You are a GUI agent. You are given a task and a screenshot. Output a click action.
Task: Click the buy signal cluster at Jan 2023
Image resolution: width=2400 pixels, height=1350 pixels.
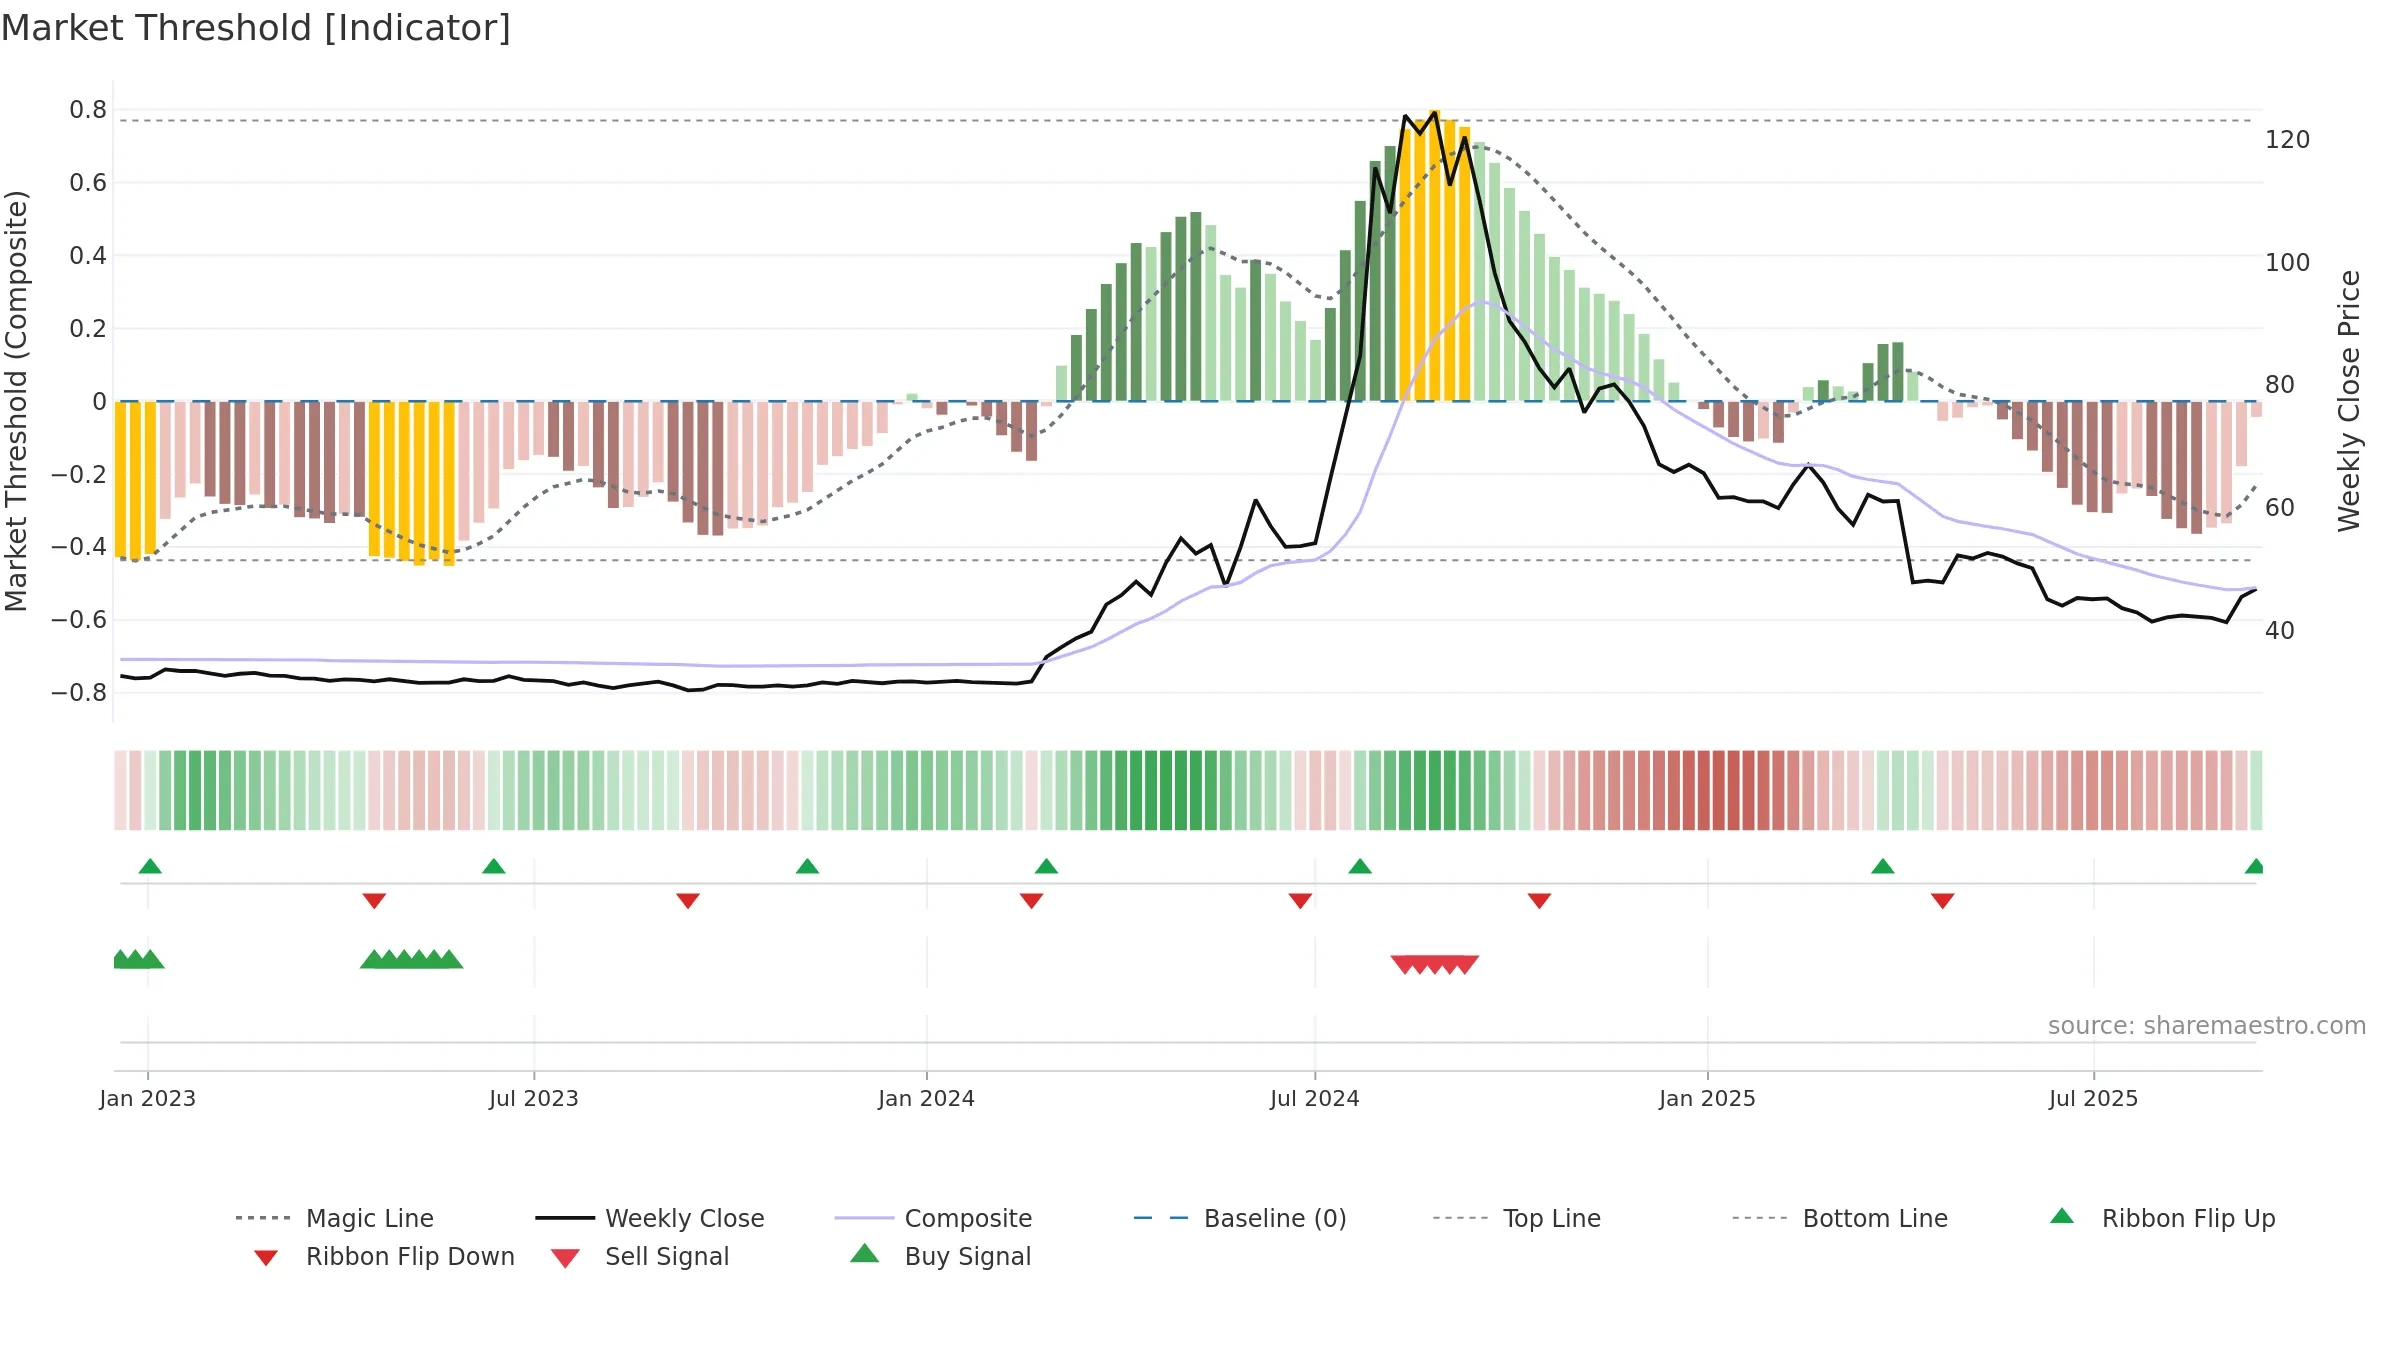click(x=139, y=959)
